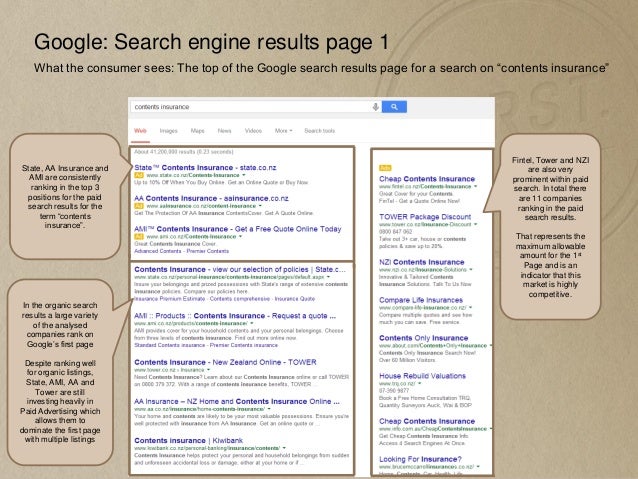Viewport: 638px width, 479px height.
Task: Open Contents Insurance New Zealand Online TOWER result
Action: pos(225,362)
